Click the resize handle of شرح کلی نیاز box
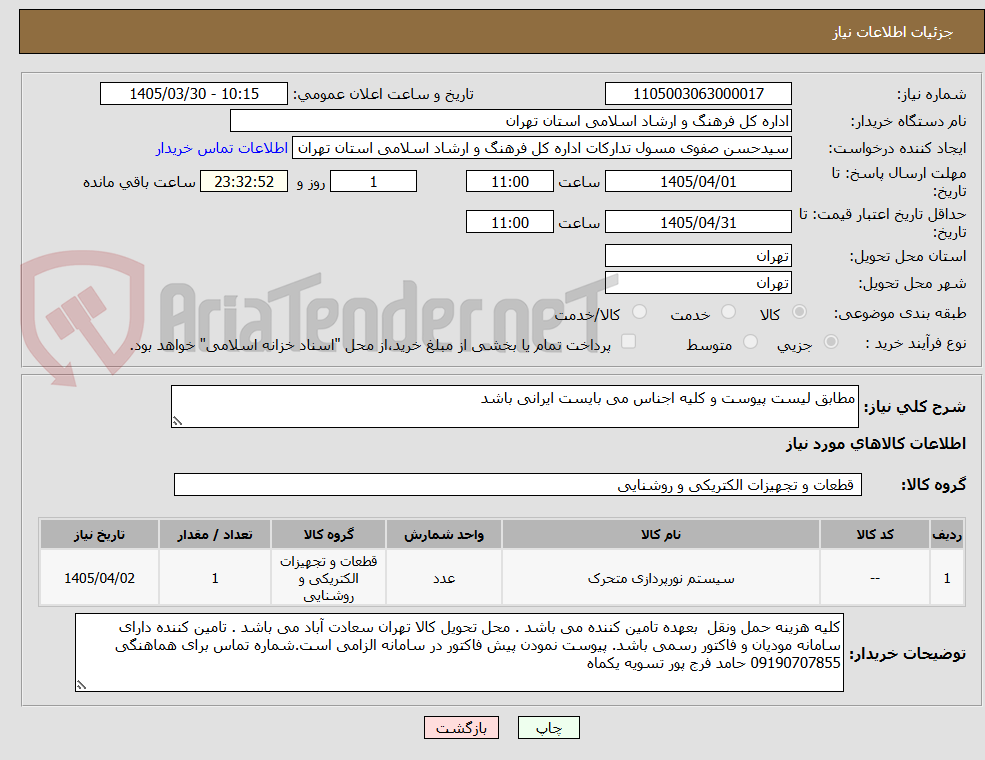 [177, 421]
